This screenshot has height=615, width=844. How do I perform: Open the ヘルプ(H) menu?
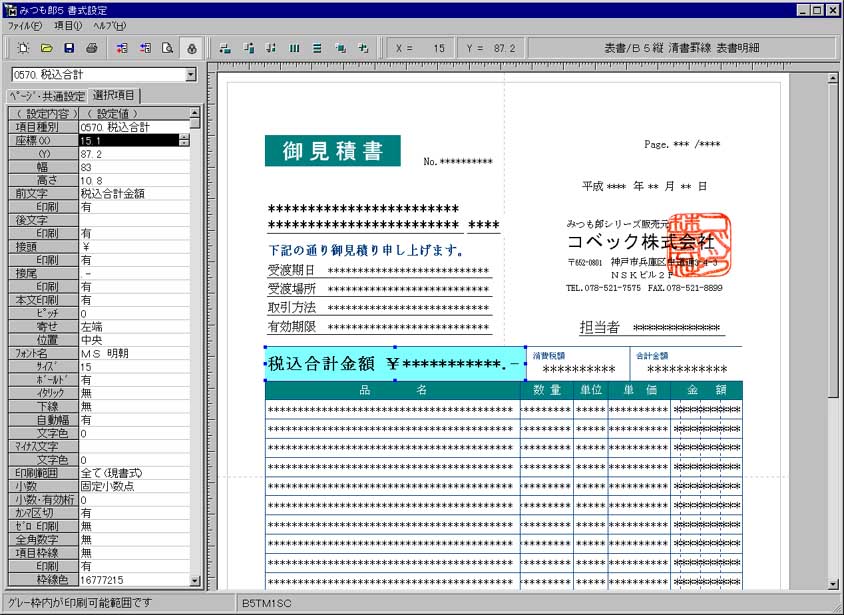click(109, 25)
